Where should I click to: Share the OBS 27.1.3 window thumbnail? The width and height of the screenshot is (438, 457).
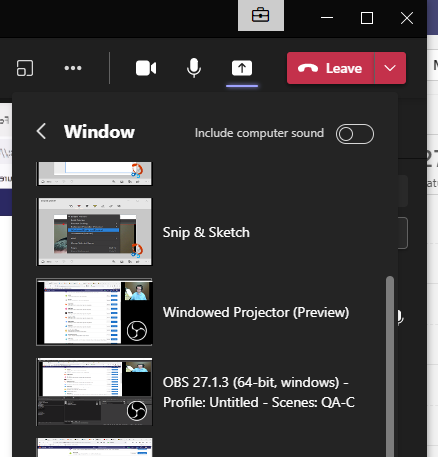94,392
